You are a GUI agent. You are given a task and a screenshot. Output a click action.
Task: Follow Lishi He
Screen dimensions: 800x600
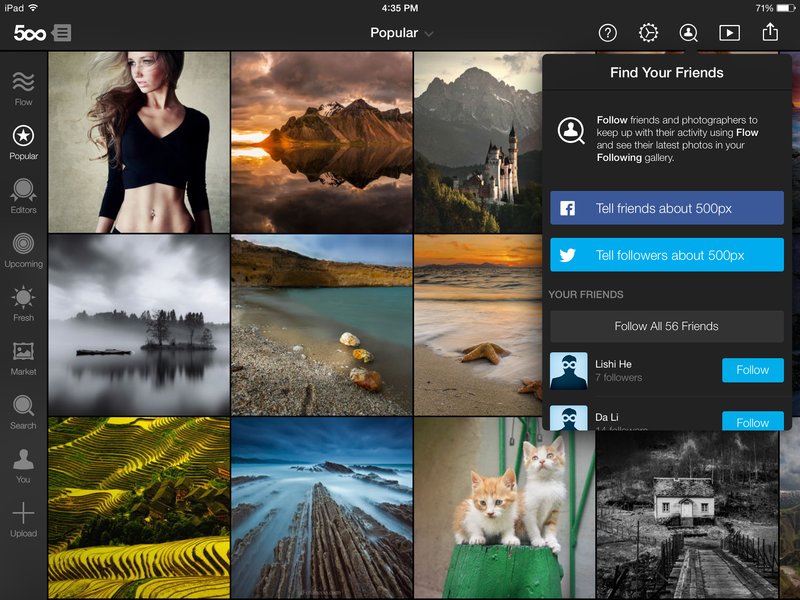pyautogui.click(x=753, y=370)
